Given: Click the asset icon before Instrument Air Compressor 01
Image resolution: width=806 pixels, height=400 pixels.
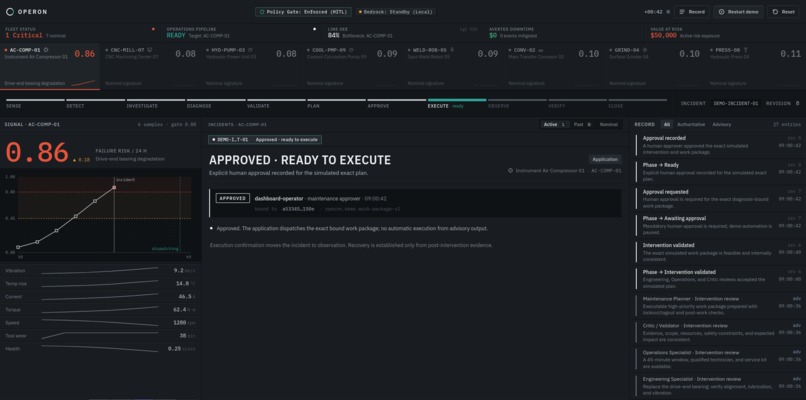Looking at the screenshot, I should coord(510,170).
